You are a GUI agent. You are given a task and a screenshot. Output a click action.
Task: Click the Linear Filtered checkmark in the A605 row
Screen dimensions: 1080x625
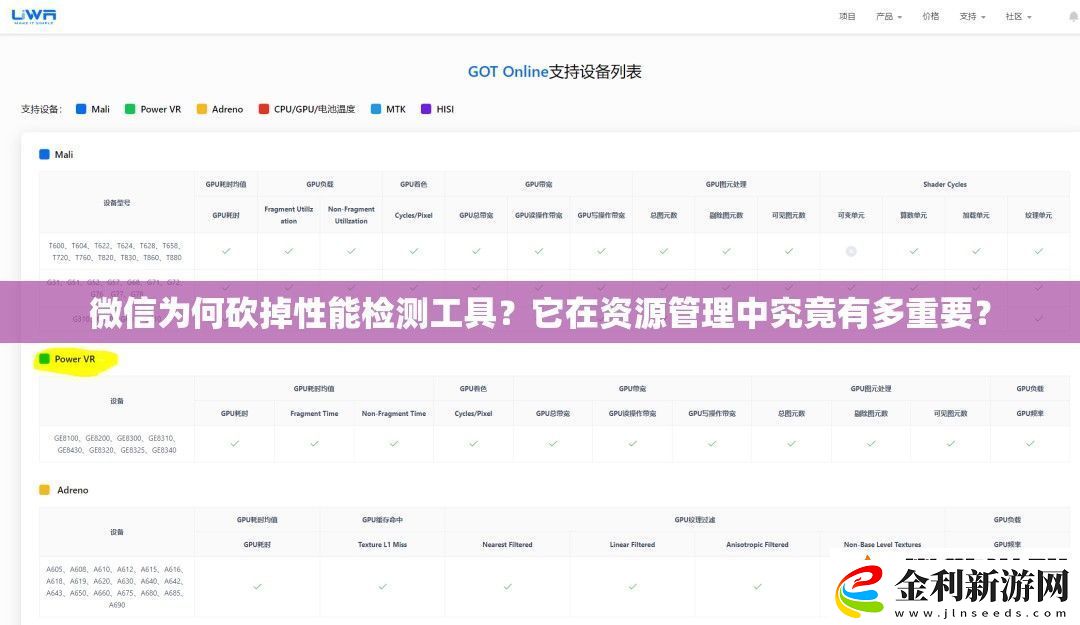coord(632,587)
